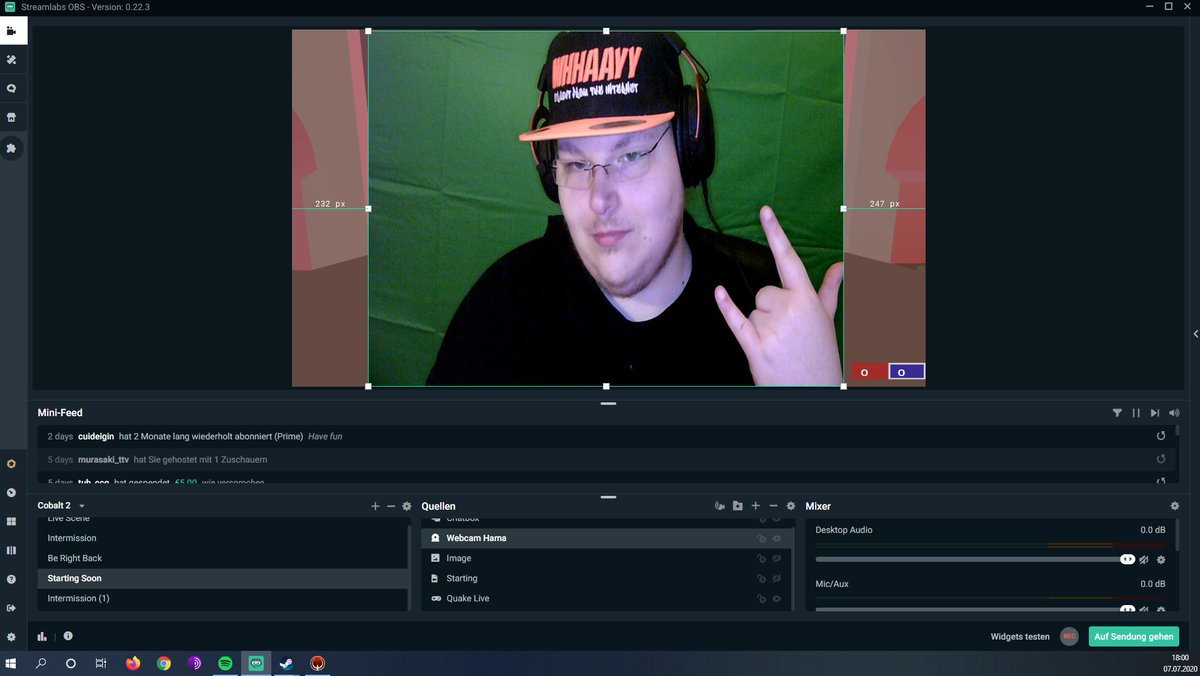Select the Quake Live source

coord(607,598)
